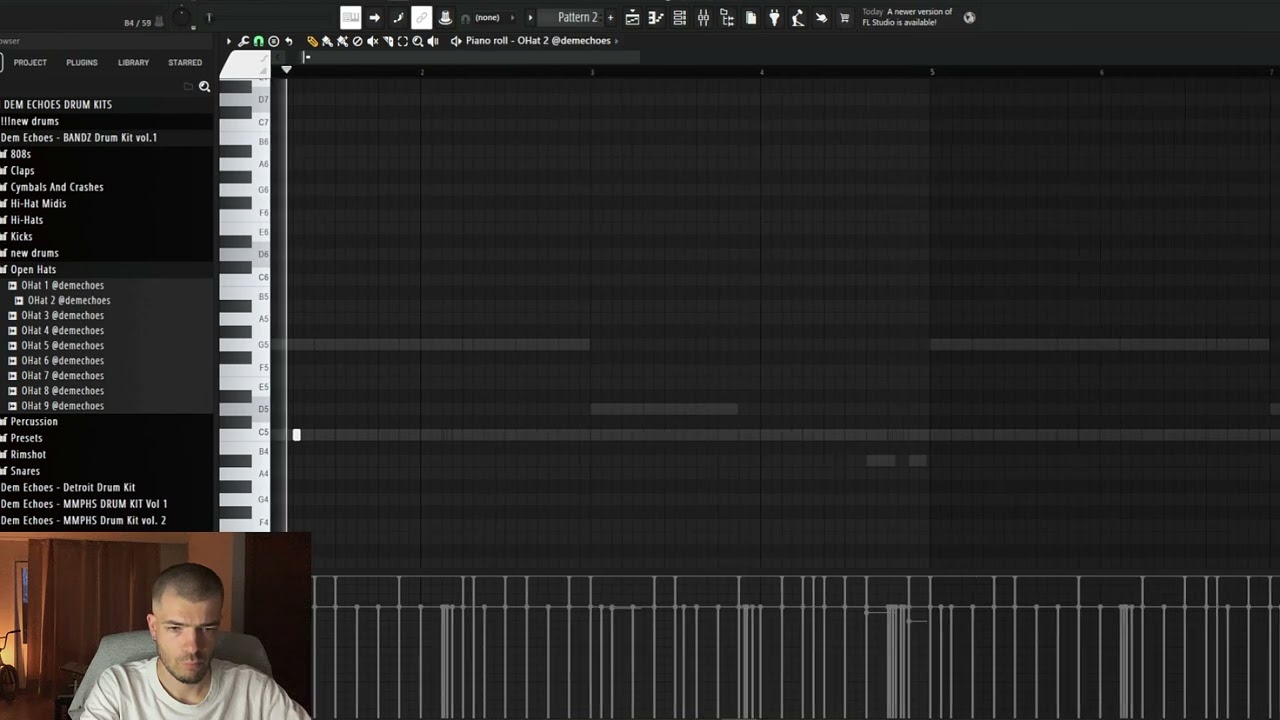Expand Cymbals And Crashes folder
Viewport: 1280px width, 720px height.
(x=56, y=187)
